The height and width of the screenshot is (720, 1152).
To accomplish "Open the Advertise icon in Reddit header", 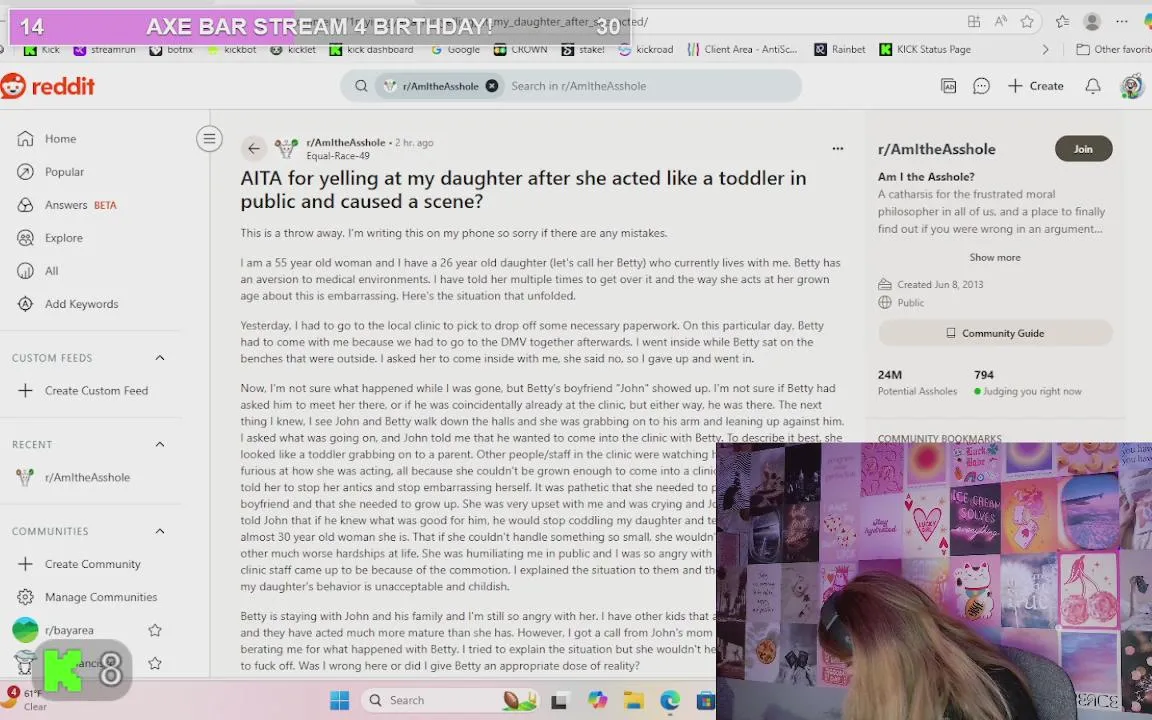I will pos(948,86).
